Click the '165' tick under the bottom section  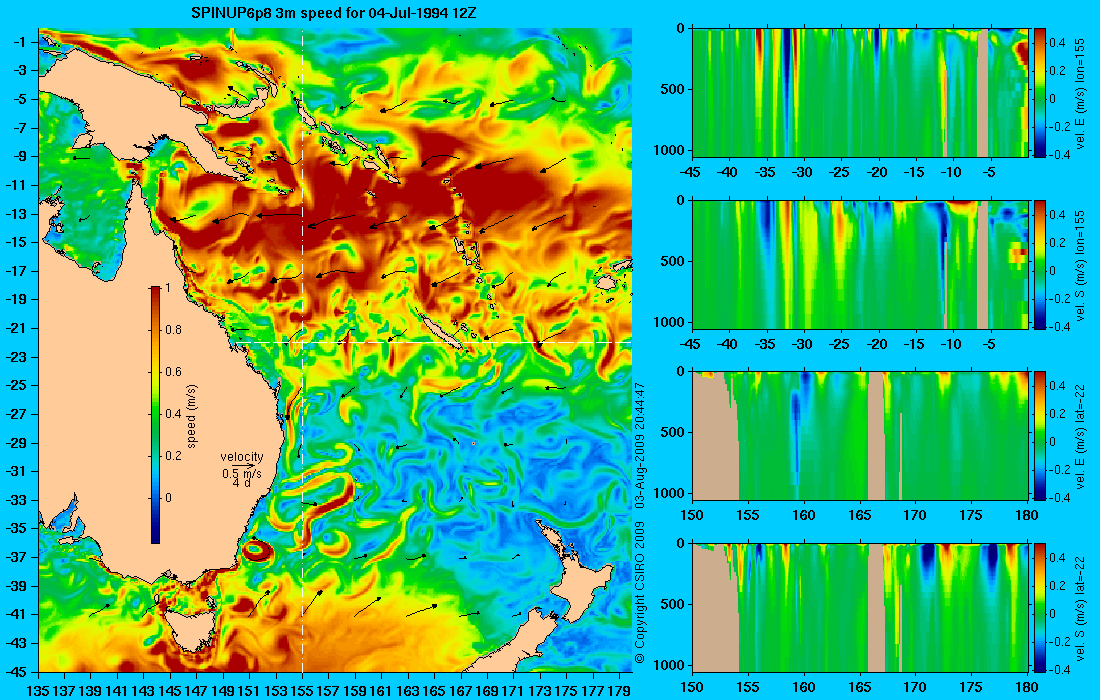tap(859, 687)
